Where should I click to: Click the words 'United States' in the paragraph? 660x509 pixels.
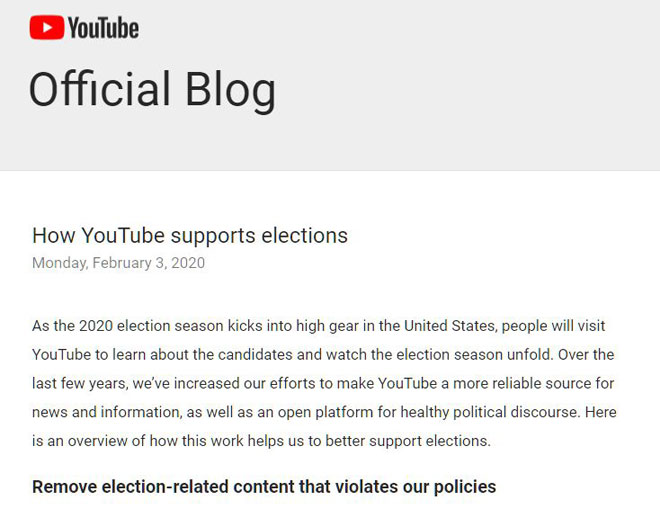(x=450, y=326)
